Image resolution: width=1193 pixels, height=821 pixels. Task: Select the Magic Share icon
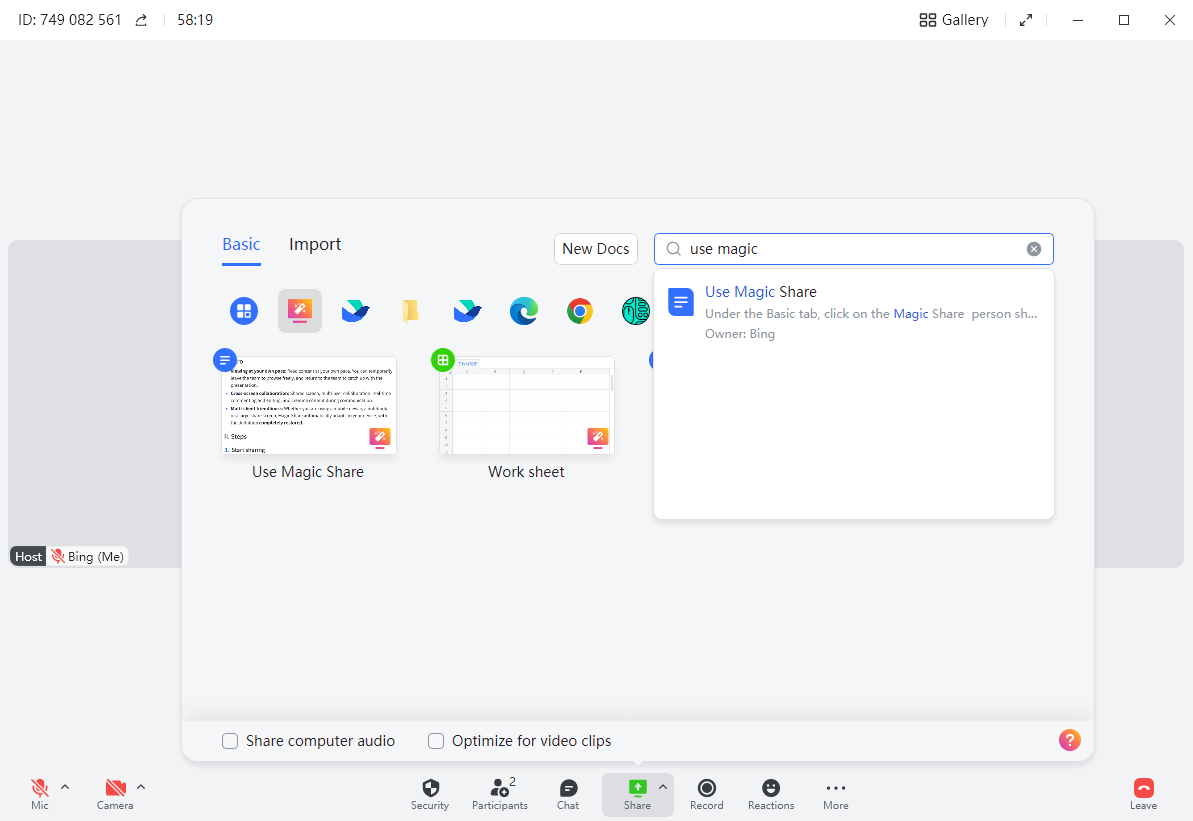coord(299,311)
